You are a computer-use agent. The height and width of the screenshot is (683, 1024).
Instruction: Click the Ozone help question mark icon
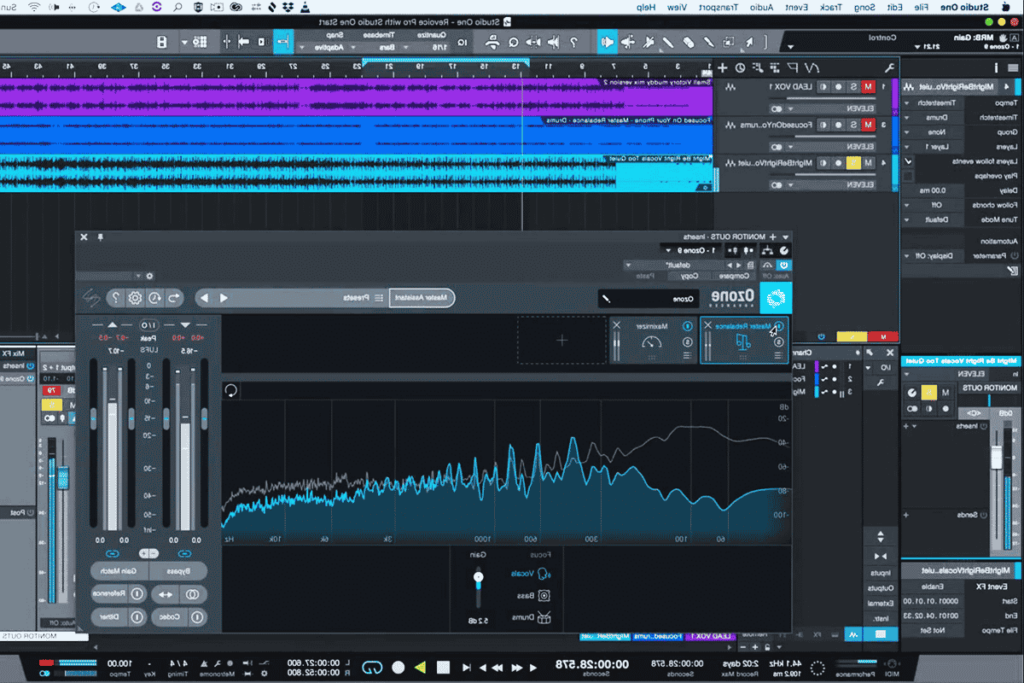click(116, 298)
